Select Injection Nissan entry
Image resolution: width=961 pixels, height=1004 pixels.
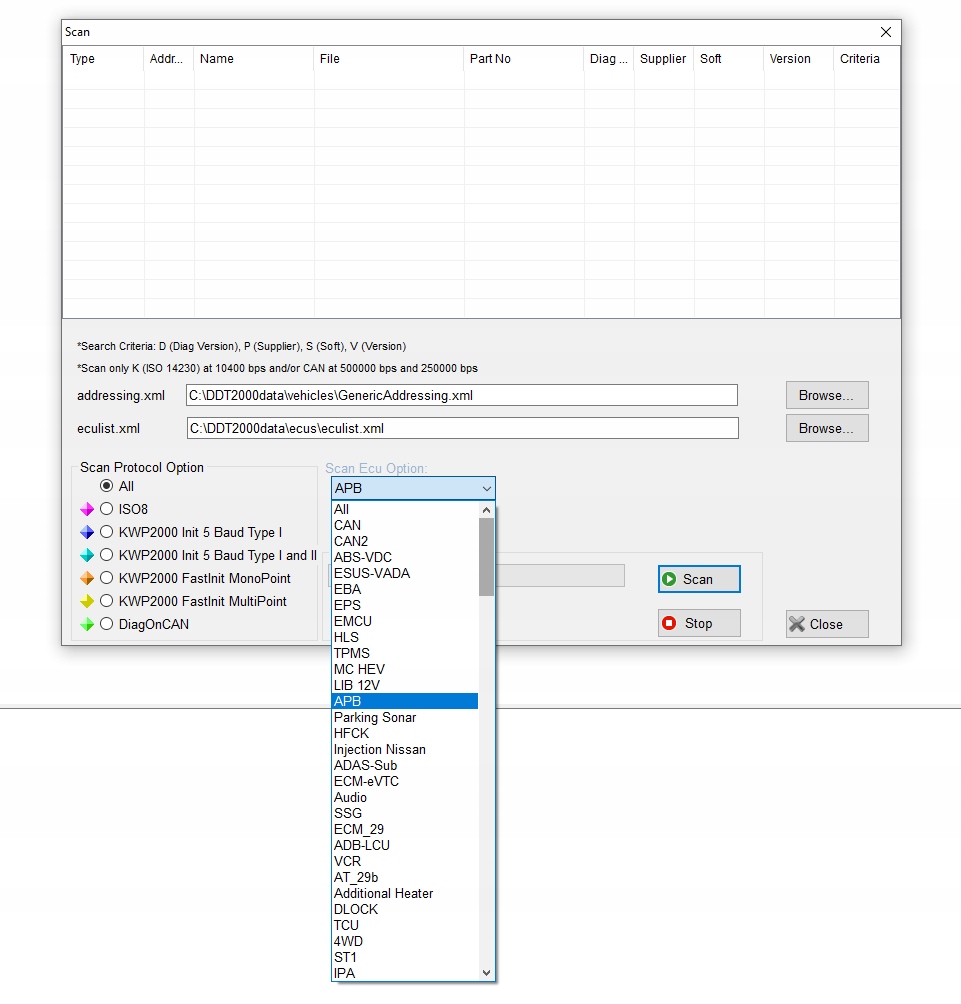tap(405, 750)
